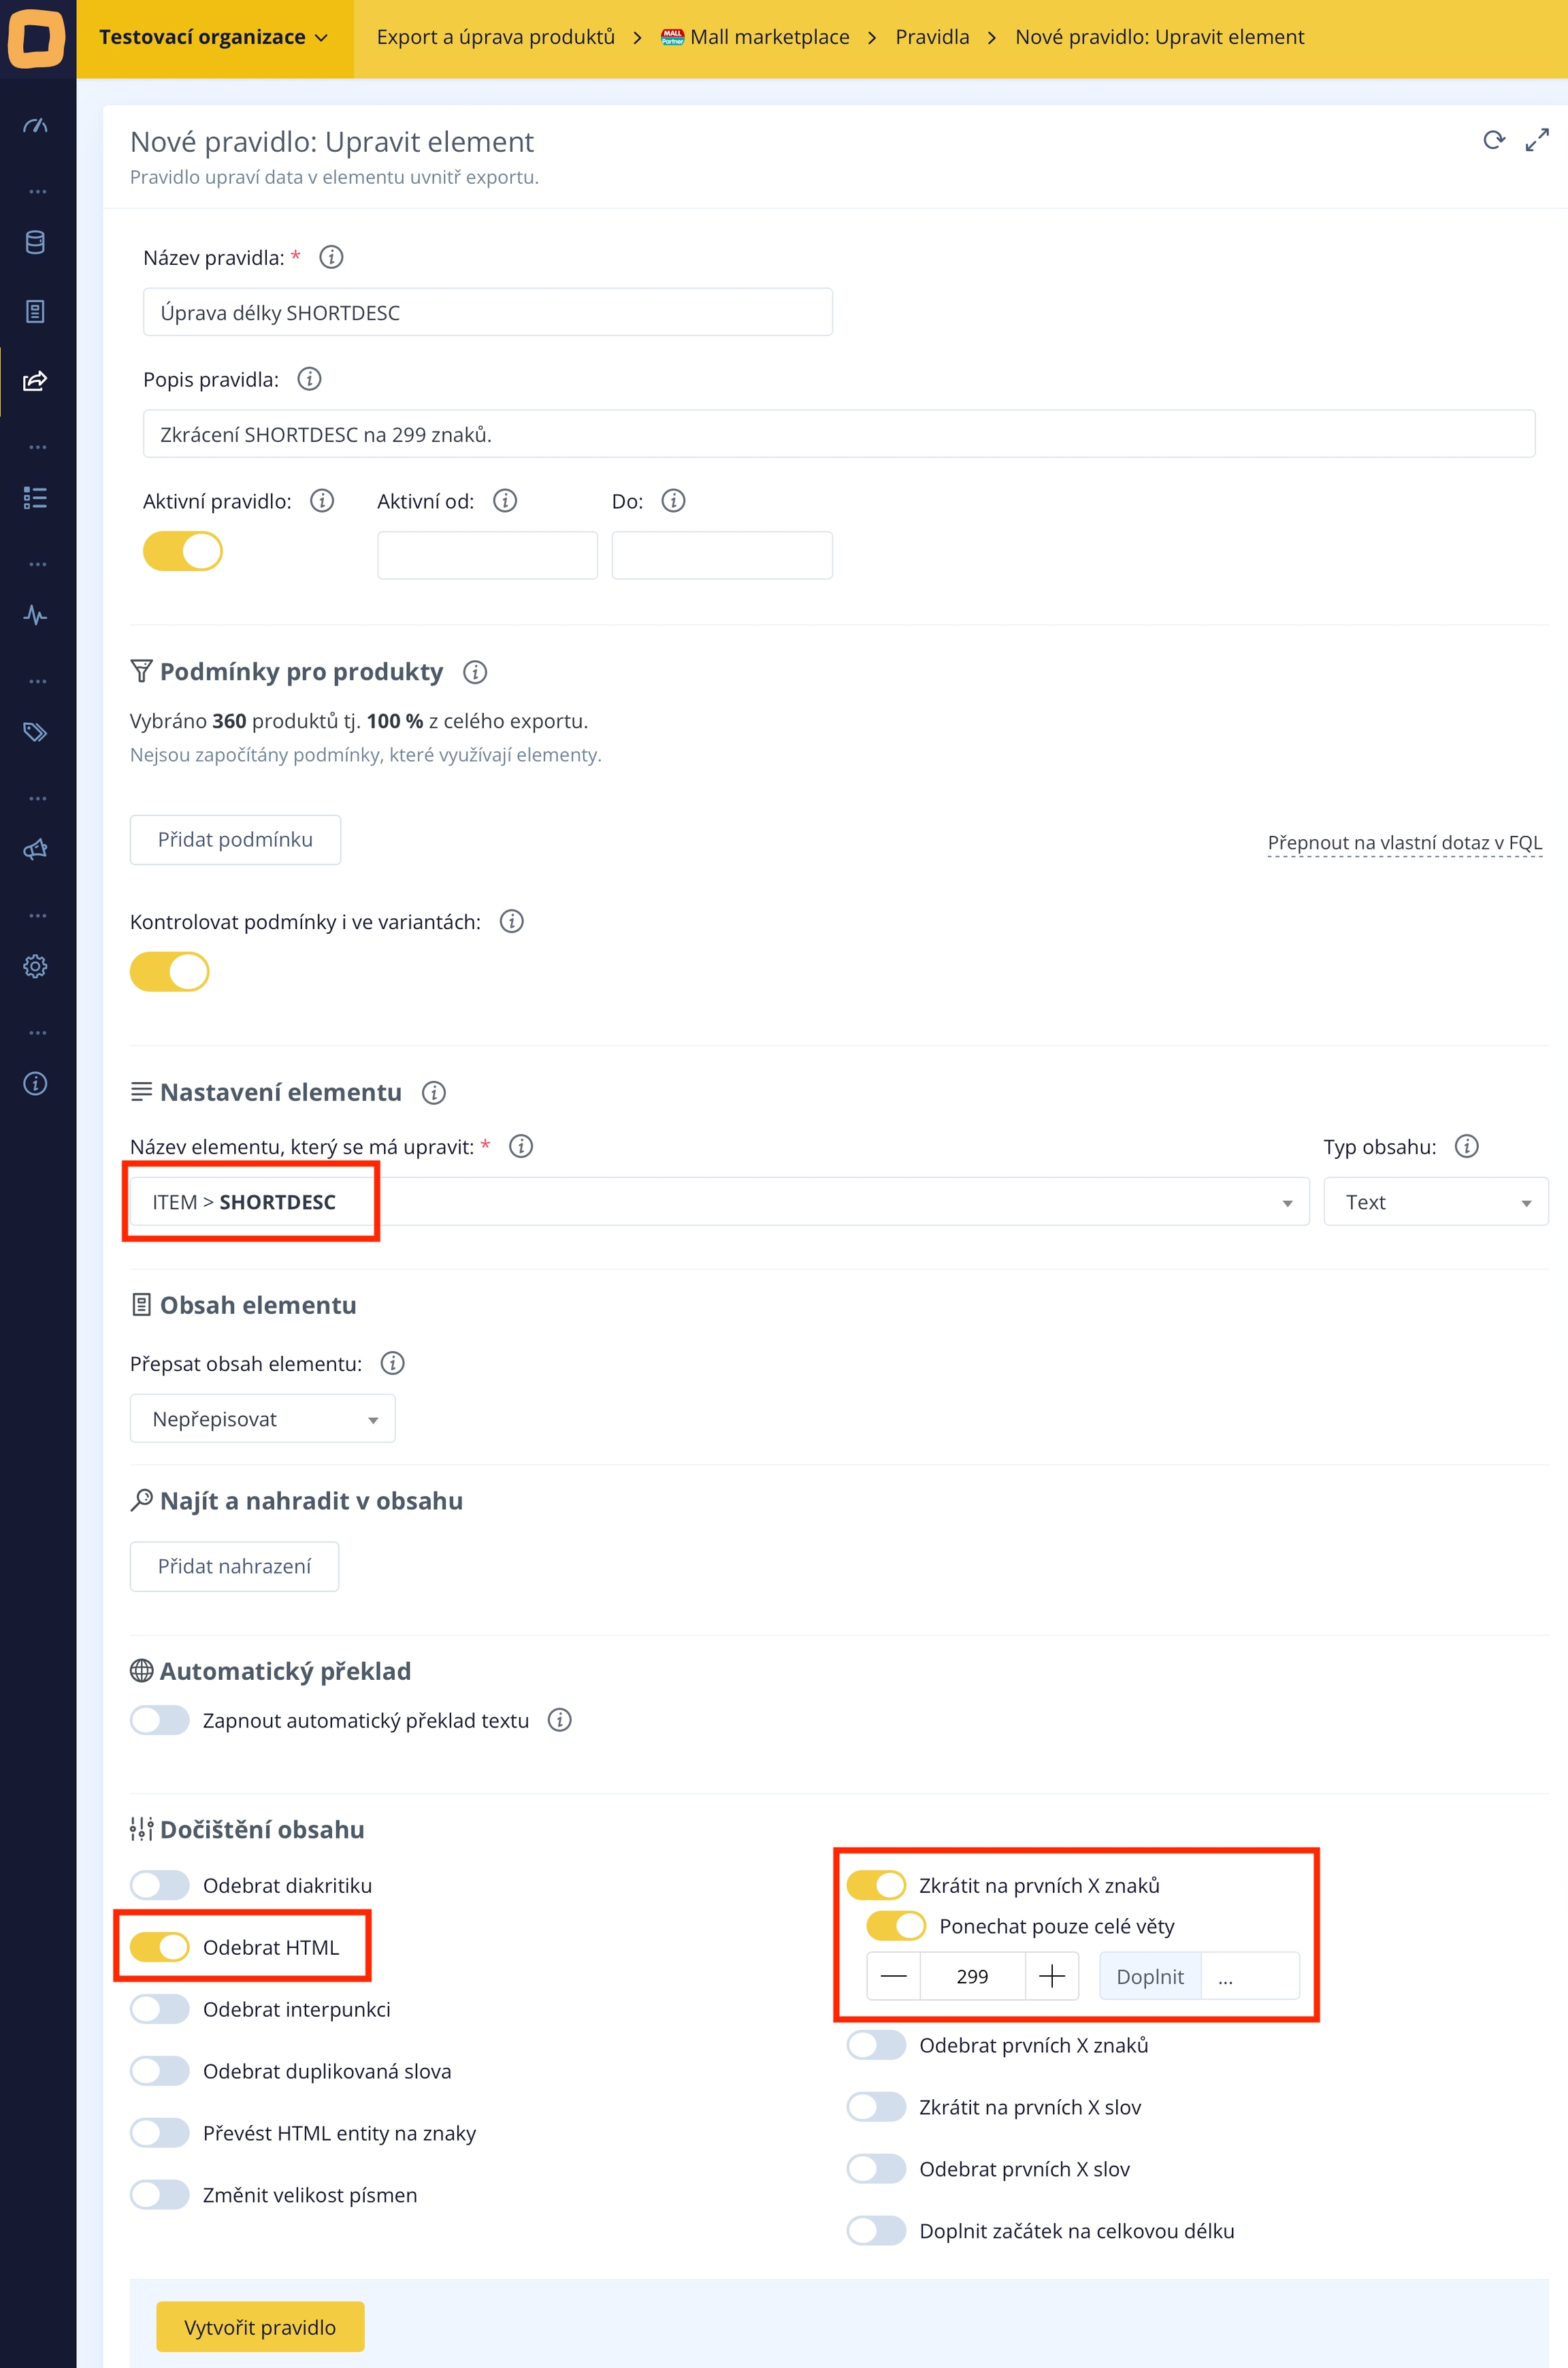Open the settings gear icon in sidebar
This screenshot has width=1568, height=2368.
(35, 967)
